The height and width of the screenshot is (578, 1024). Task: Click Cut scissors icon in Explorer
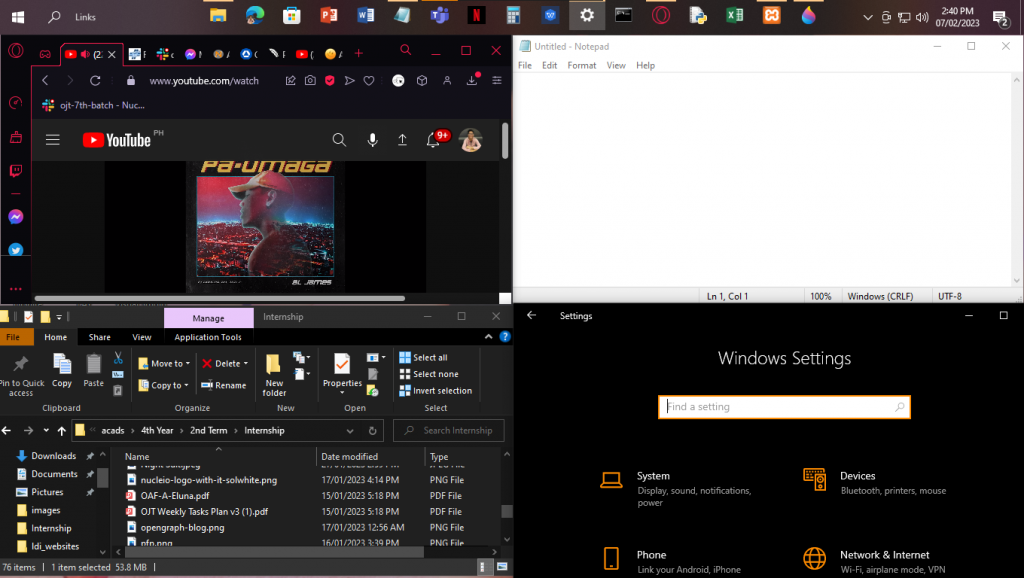coord(118,358)
